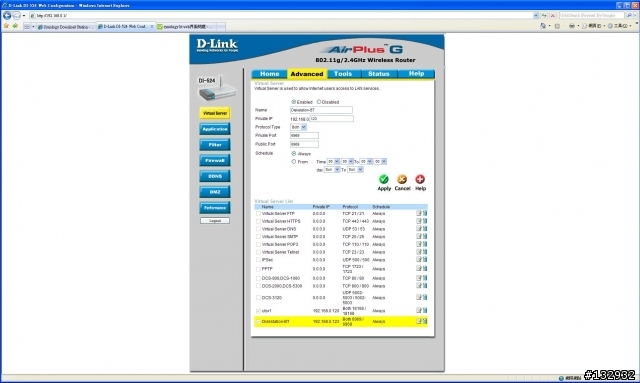This screenshot has height=383, width=640.
Task: Open the Filter section
Action: click(x=215, y=145)
